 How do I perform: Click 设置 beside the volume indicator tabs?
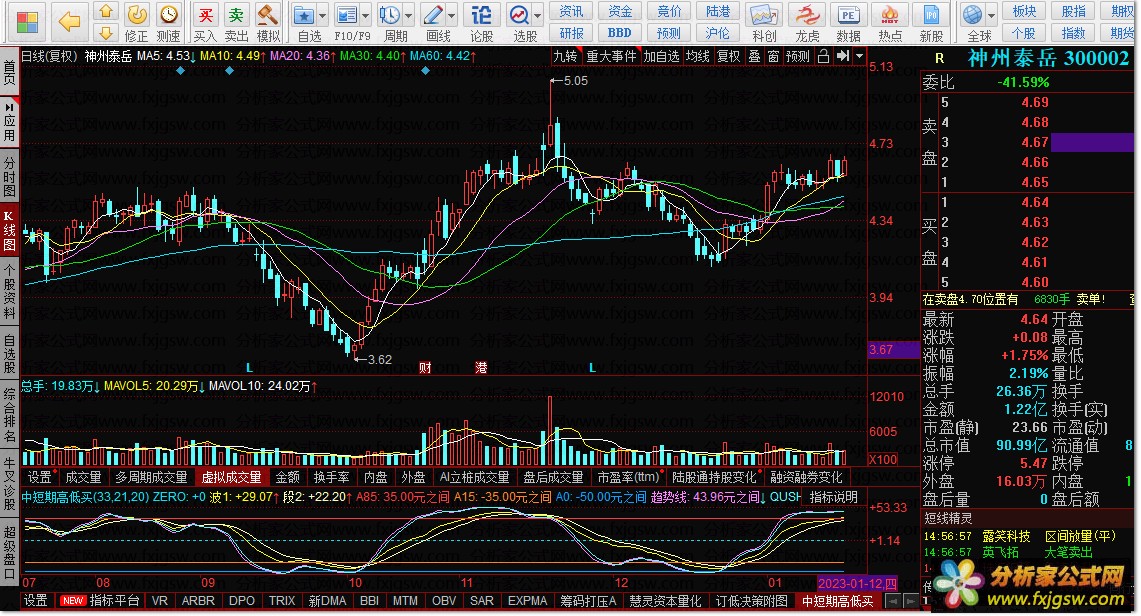pos(39,478)
